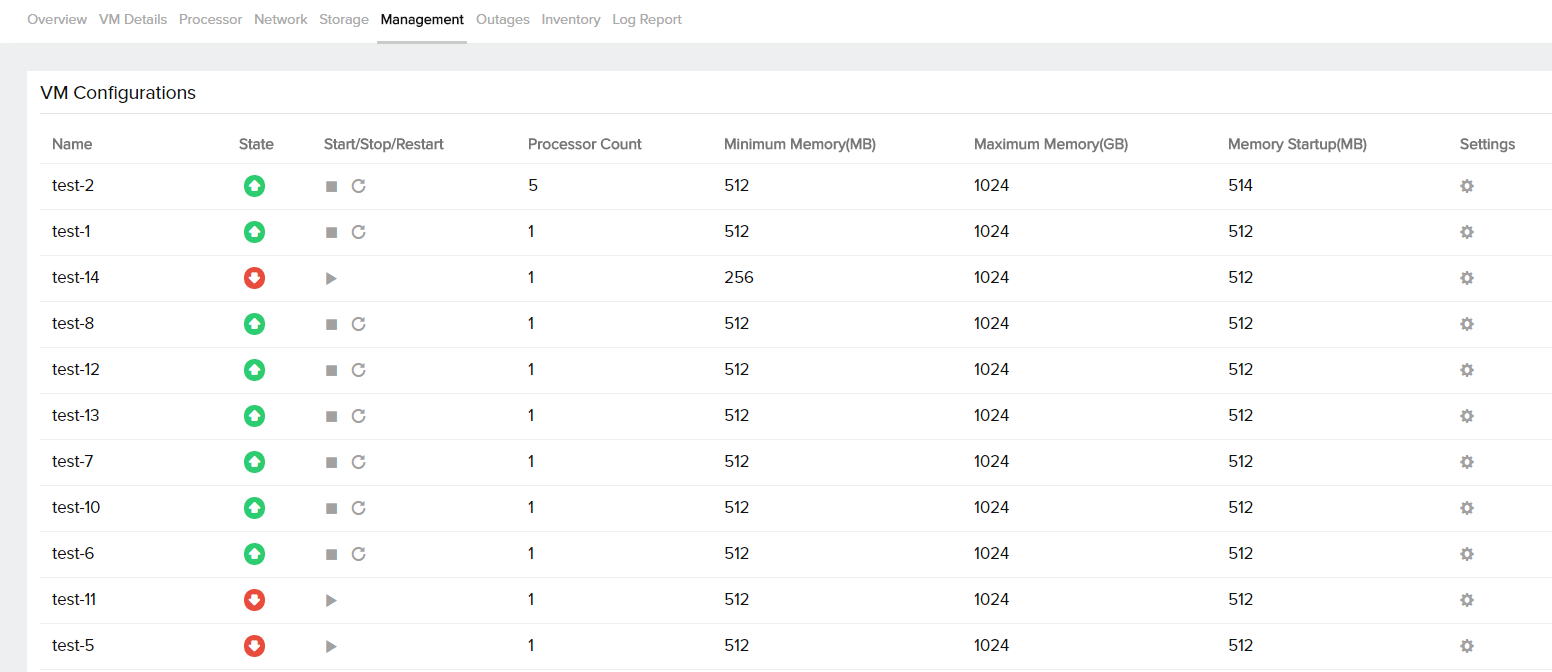
Task: Go to the Log Report tab
Action: point(647,19)
